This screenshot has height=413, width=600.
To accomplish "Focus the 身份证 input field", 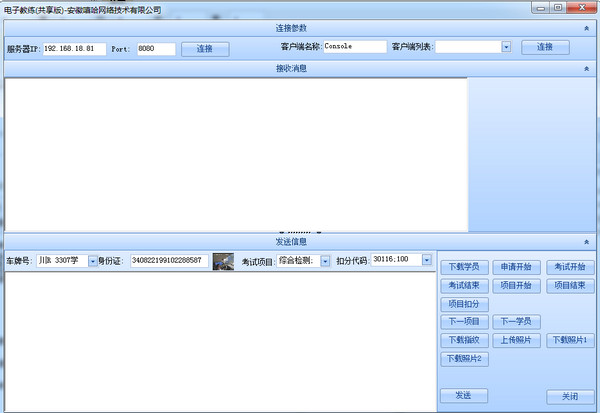I will (168, 261).
